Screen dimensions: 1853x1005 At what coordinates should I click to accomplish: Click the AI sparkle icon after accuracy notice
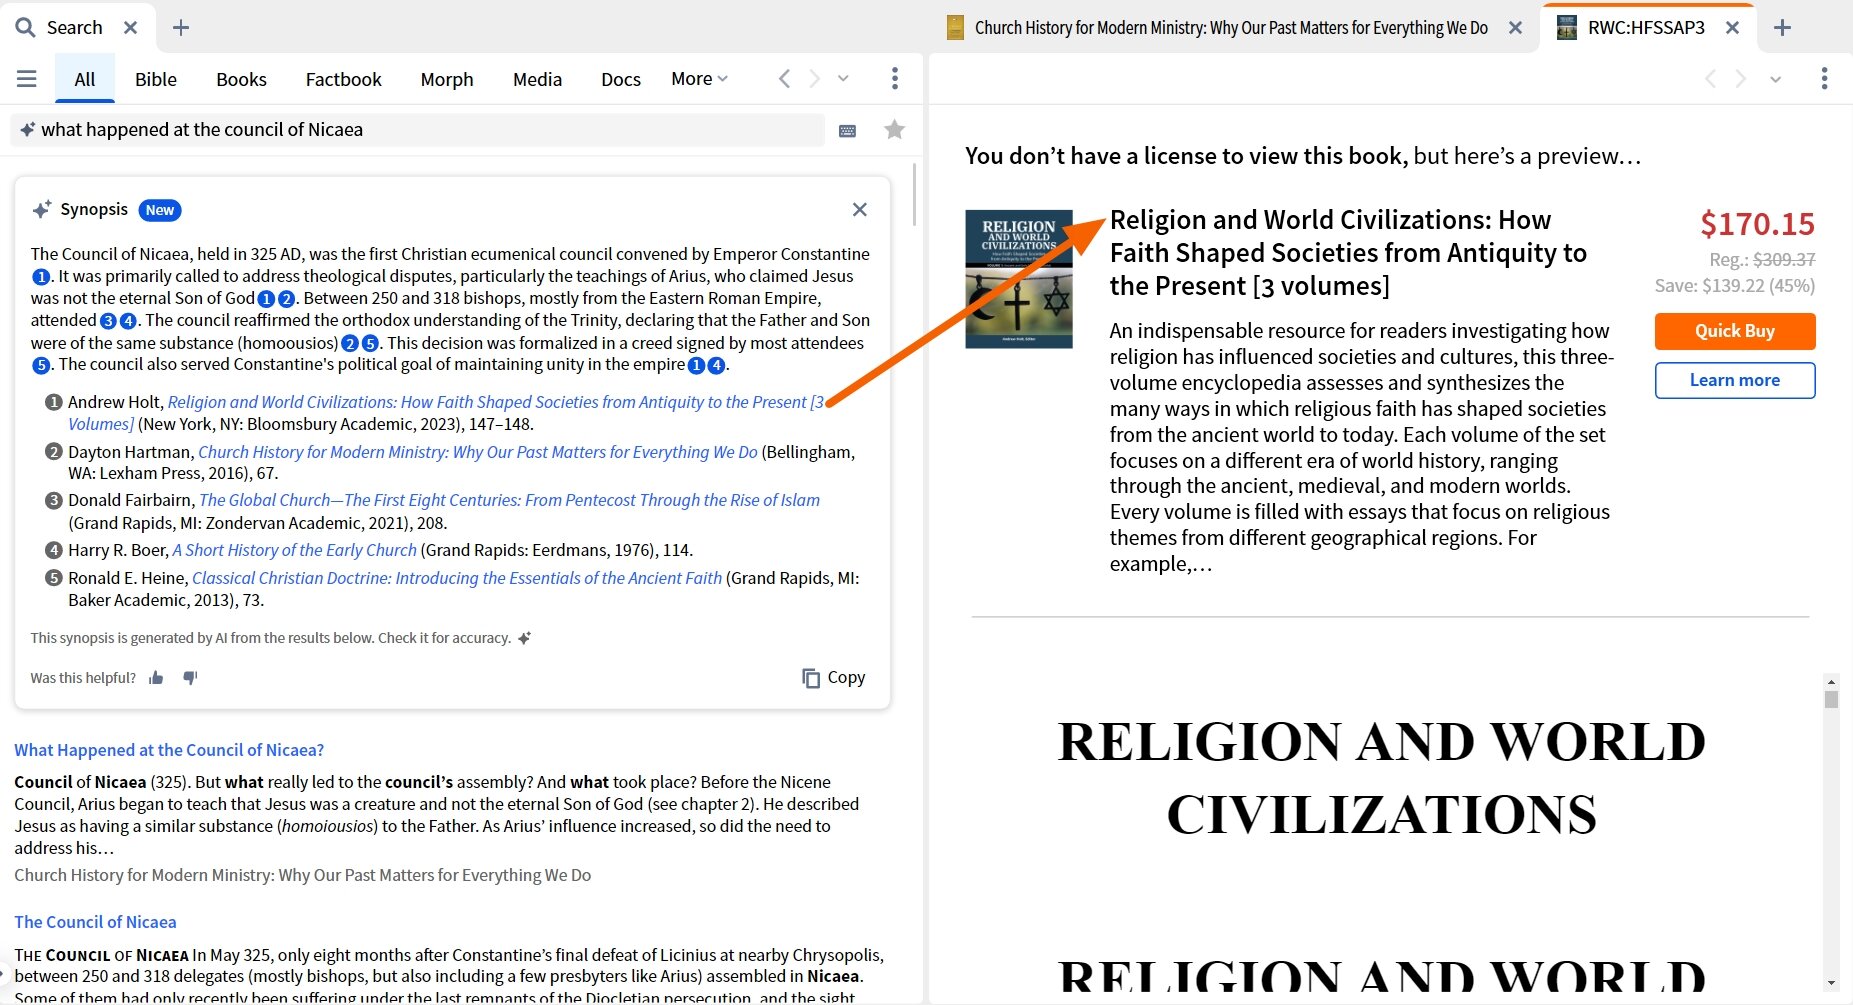tap(525, 638)
